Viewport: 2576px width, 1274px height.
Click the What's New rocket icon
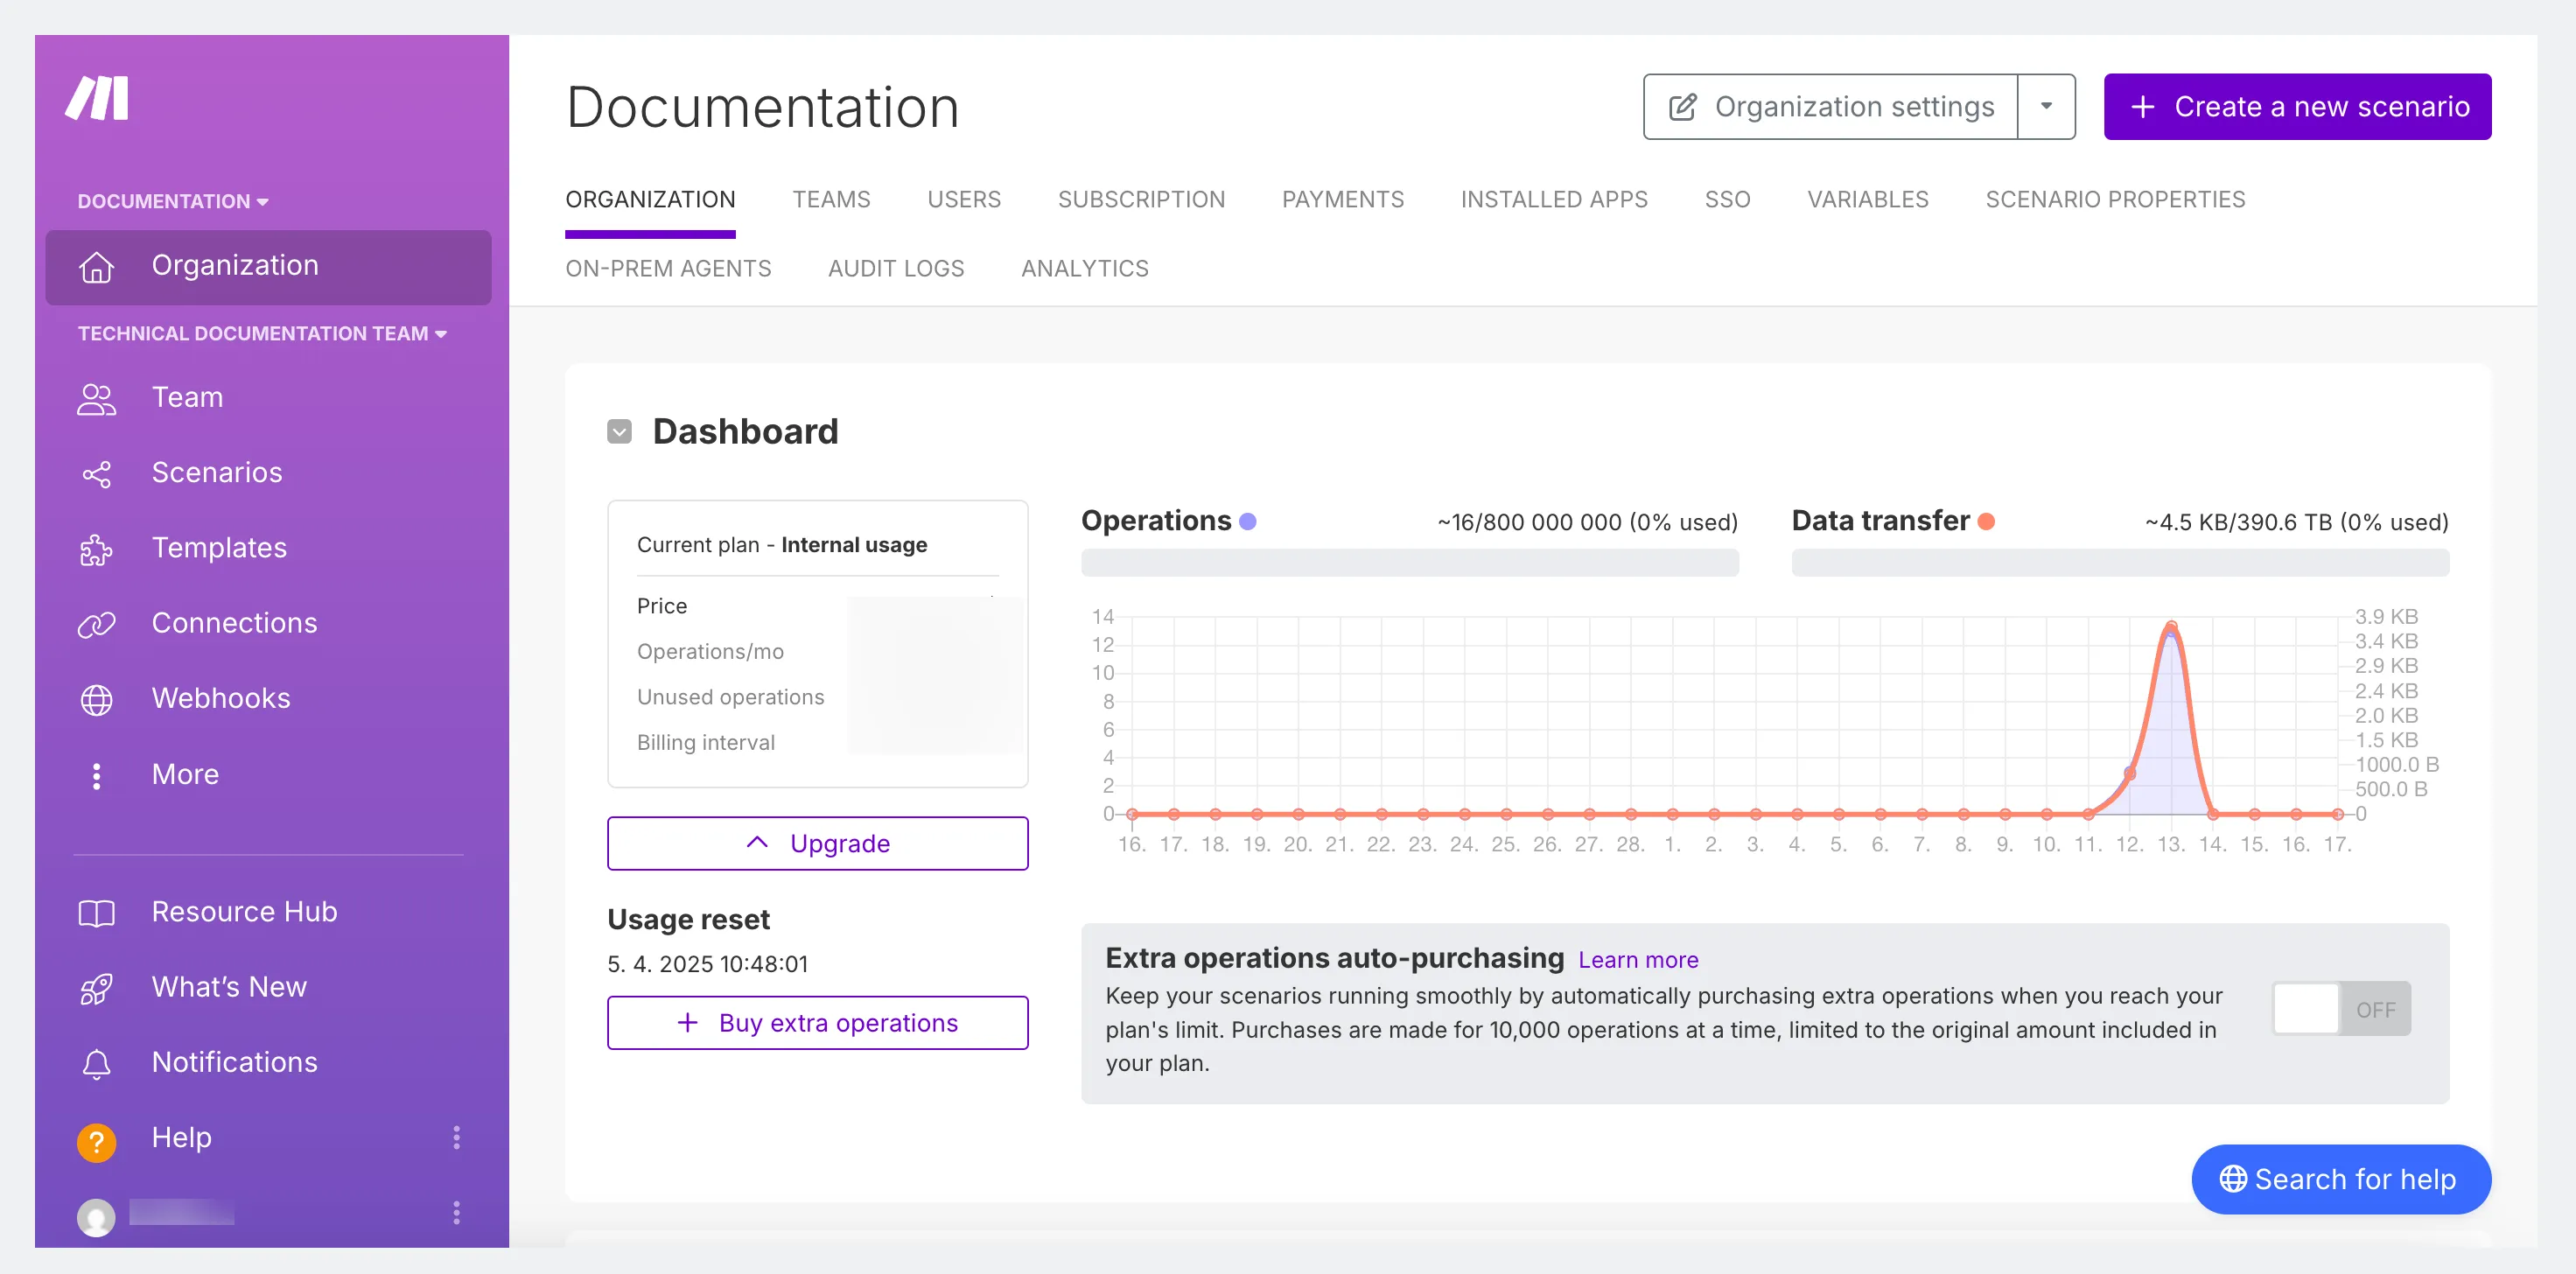pyautogui.click(x=96, y=988)
